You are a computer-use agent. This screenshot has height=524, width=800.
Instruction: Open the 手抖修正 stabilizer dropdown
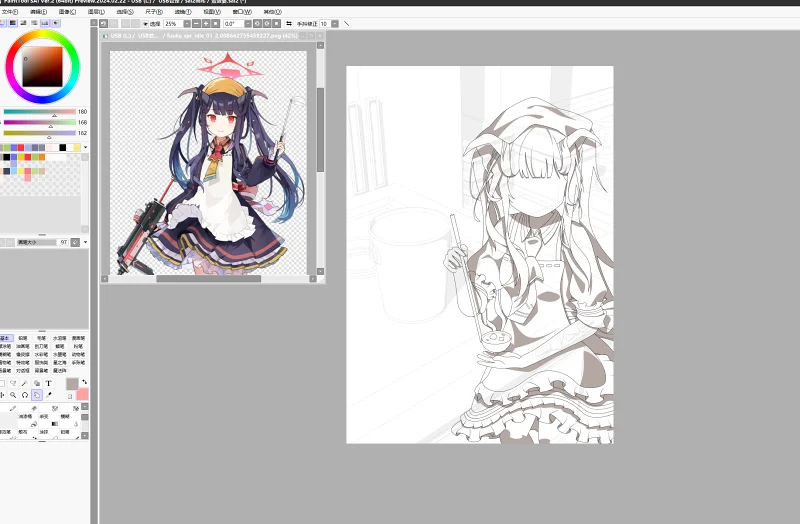tap(335, 23)
